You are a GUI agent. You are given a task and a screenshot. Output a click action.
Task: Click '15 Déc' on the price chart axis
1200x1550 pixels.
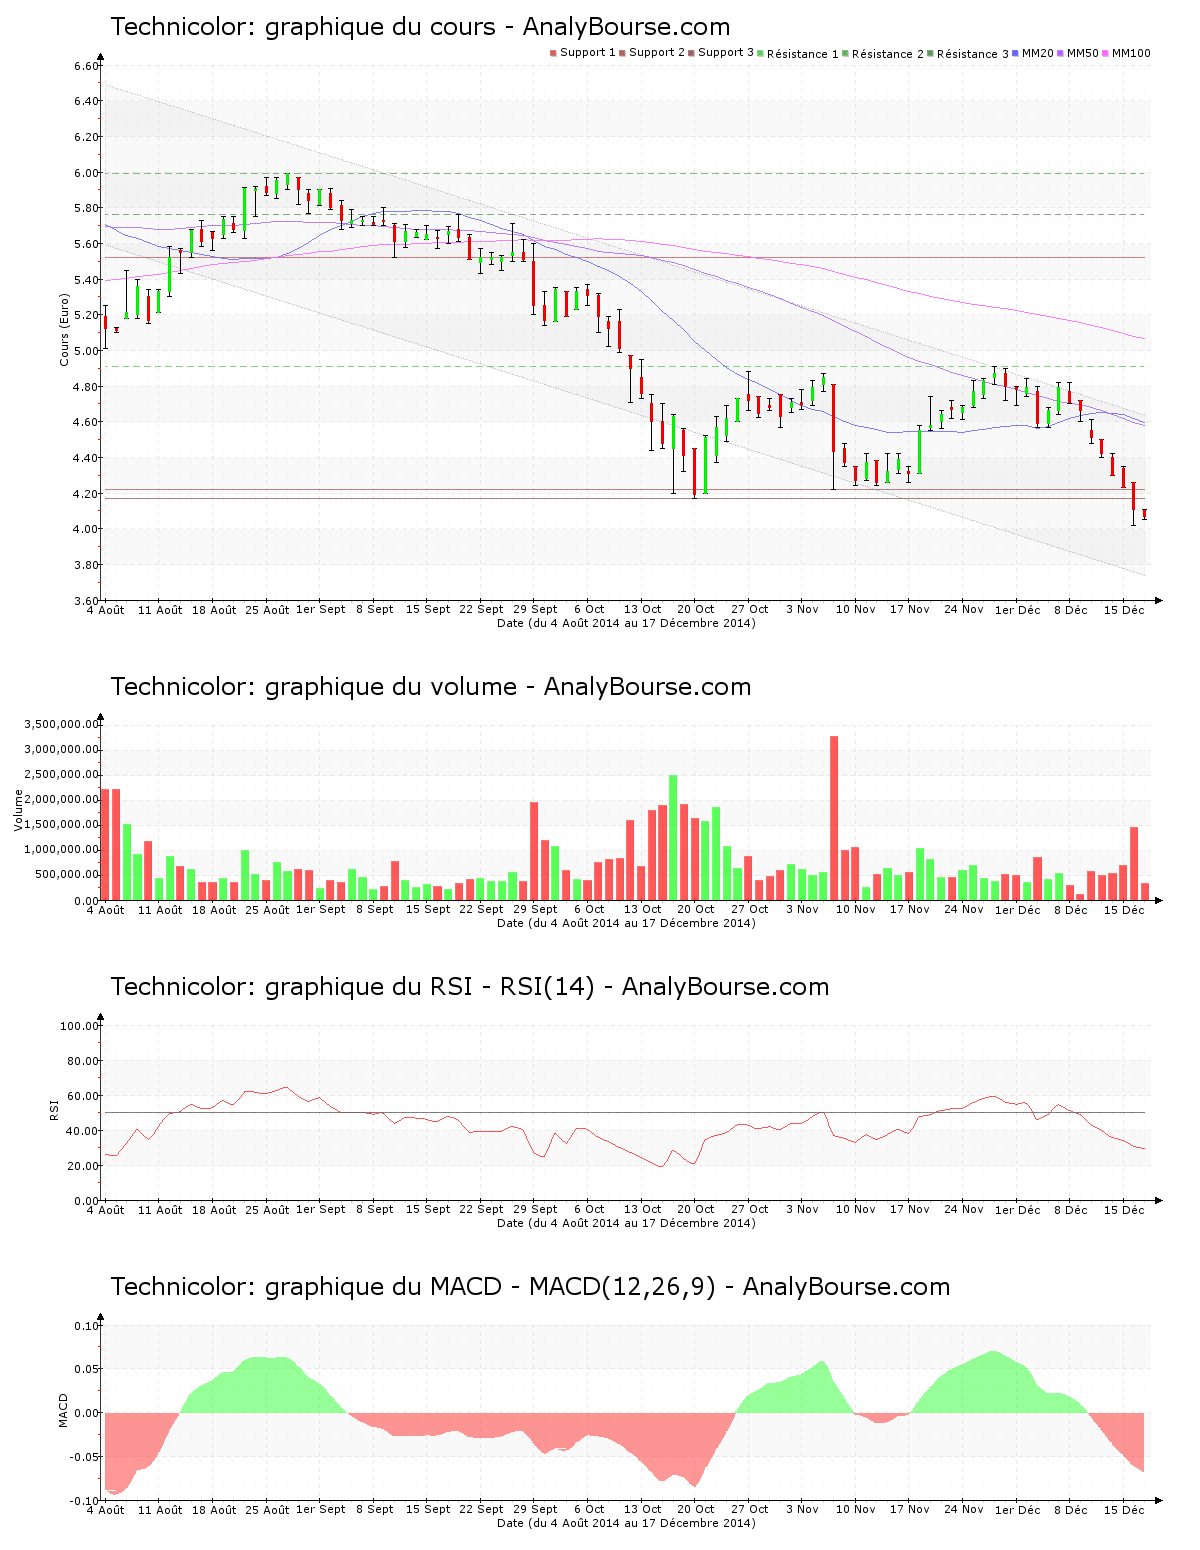(1124, 610)
